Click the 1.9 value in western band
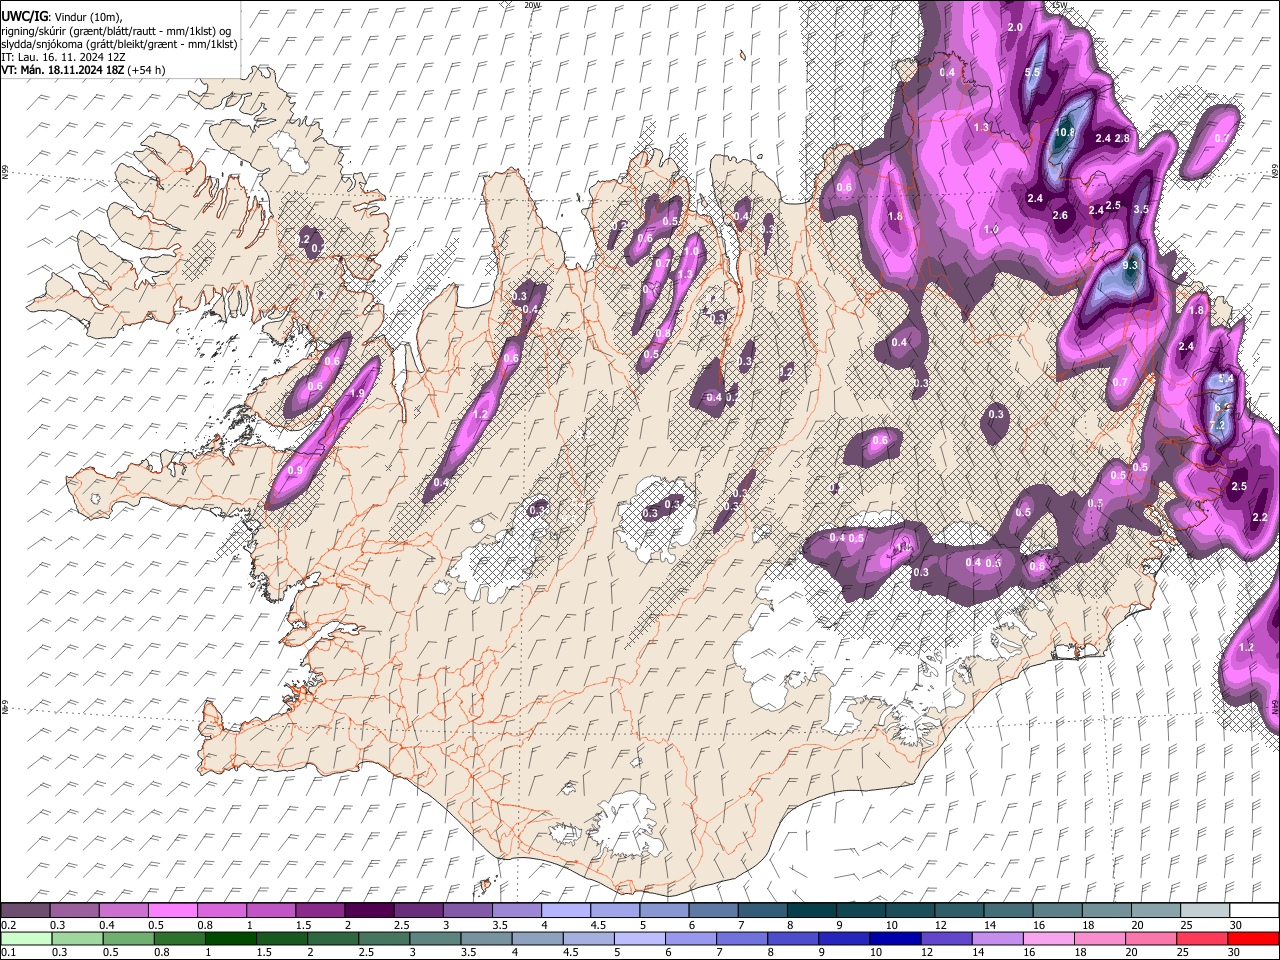Viewport: 1280px width, 960px height. tap(358, 394)
